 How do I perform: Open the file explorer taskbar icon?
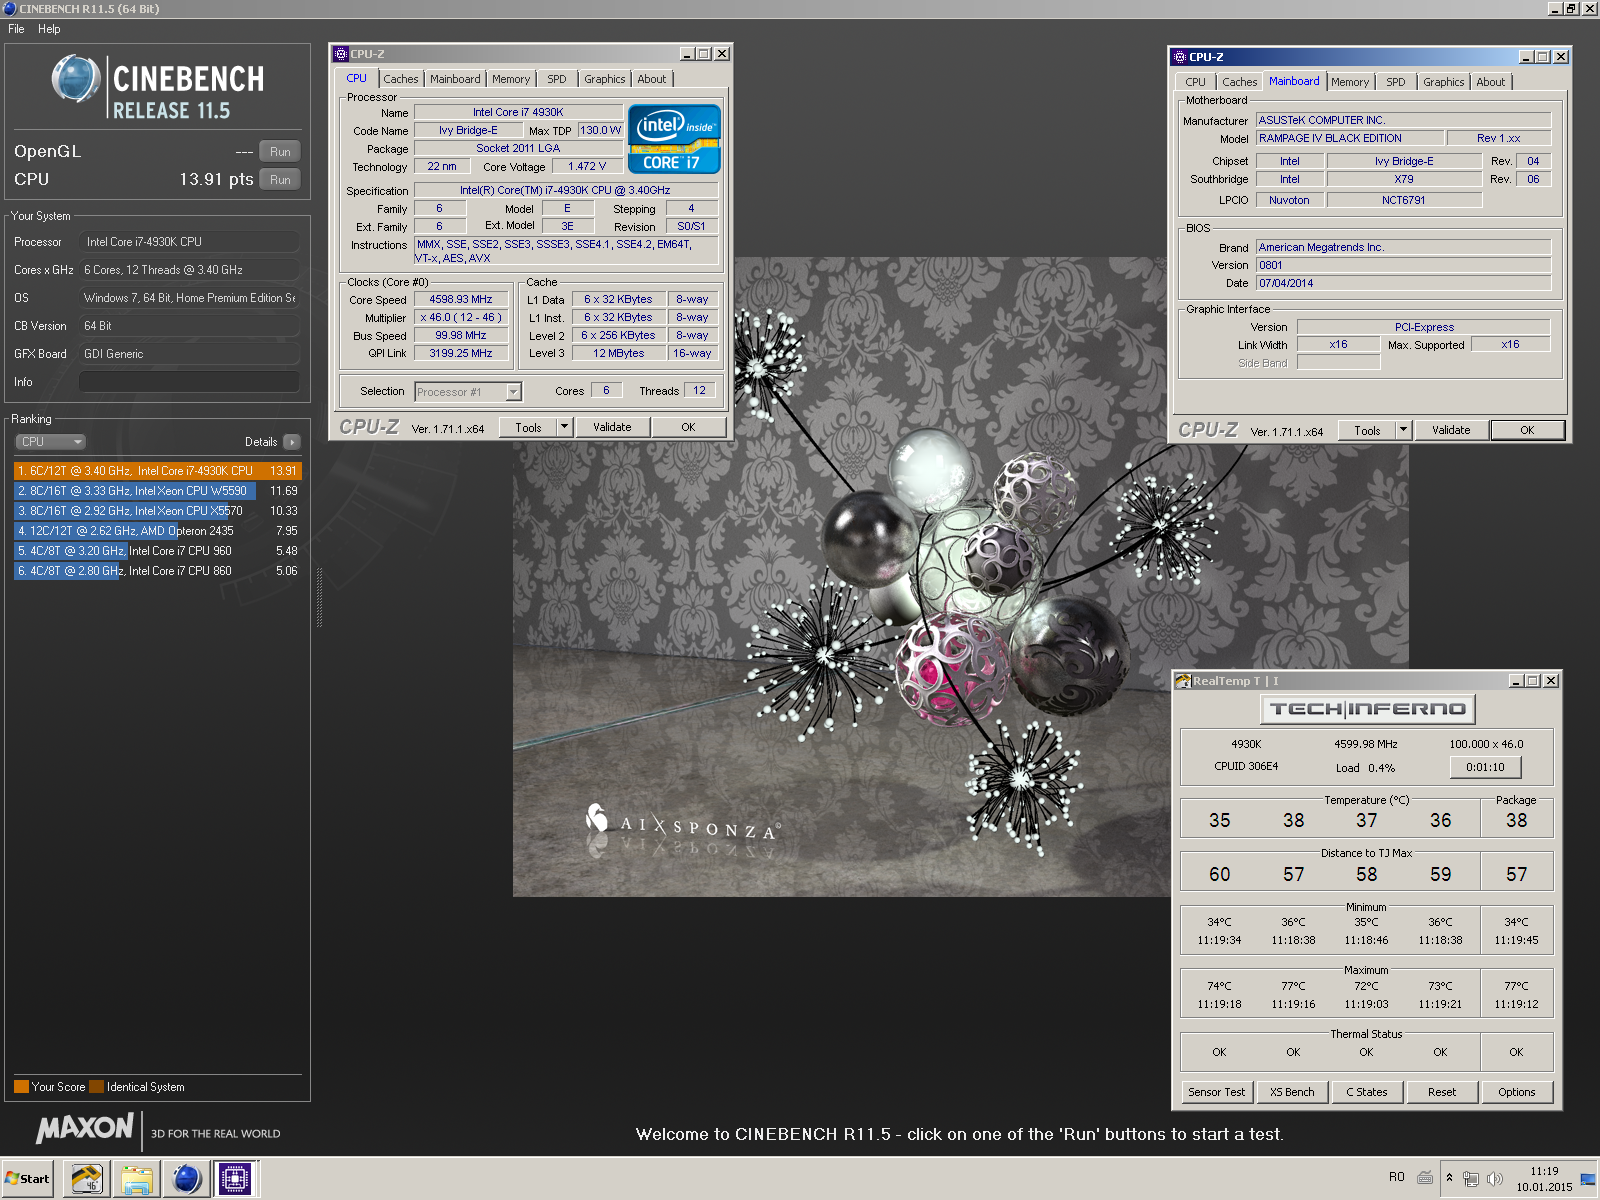click(x=137, y=1179)
